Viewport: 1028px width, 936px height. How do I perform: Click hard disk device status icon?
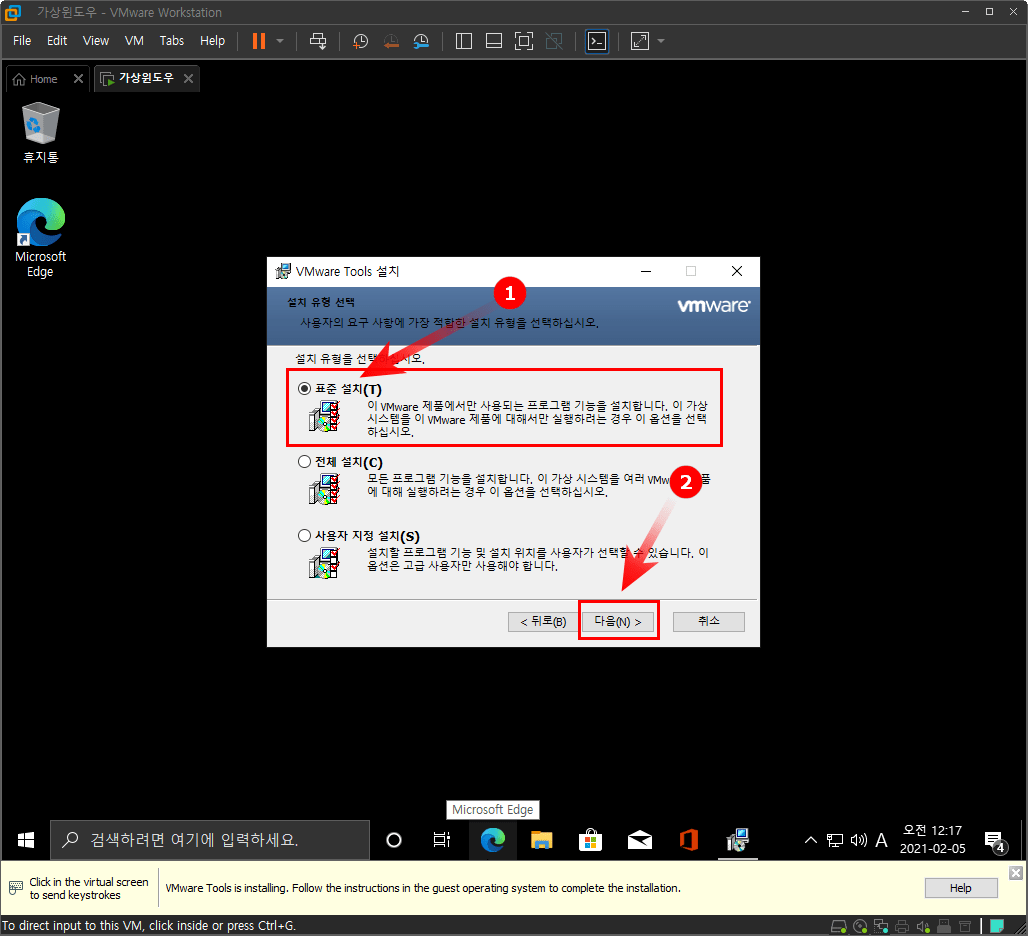tap(839, 926)
